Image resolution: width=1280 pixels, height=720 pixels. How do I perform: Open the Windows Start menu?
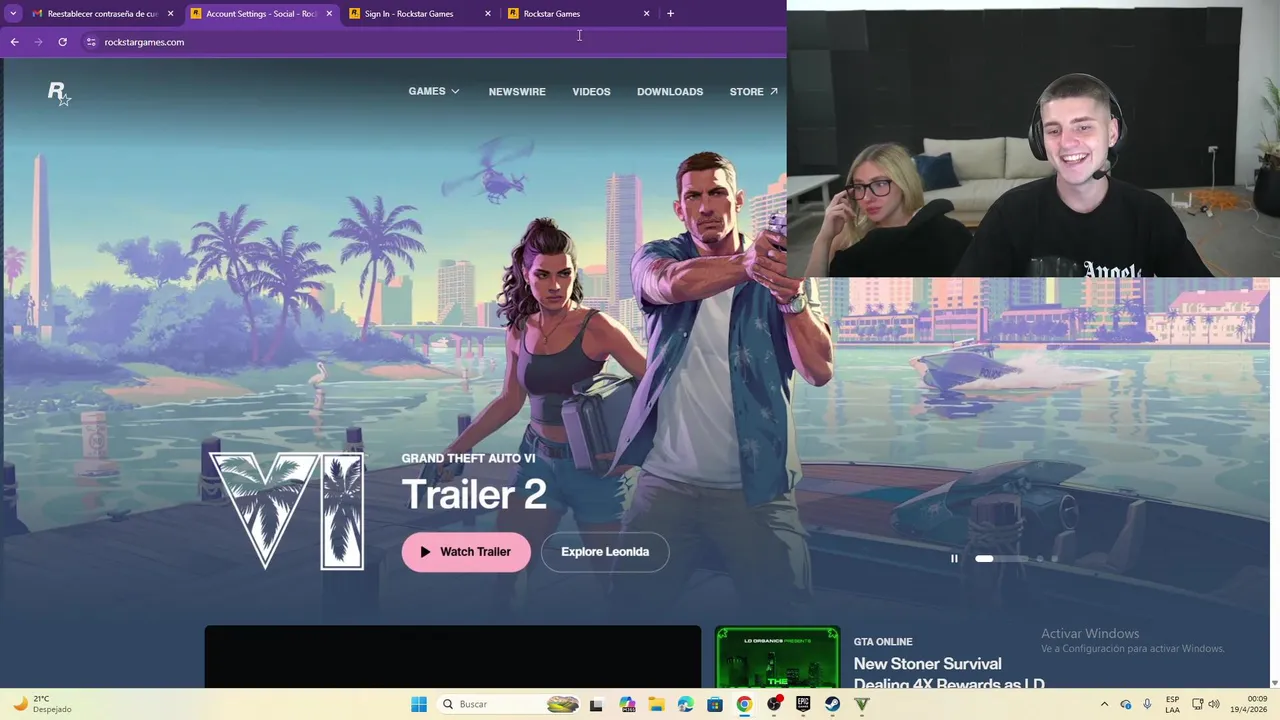[419, 704]
